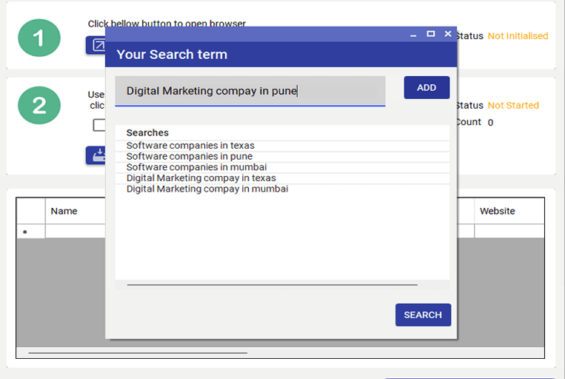Click the horizontal scrollbar under searches list
565x379 pixels.
(x=272, y=285)
